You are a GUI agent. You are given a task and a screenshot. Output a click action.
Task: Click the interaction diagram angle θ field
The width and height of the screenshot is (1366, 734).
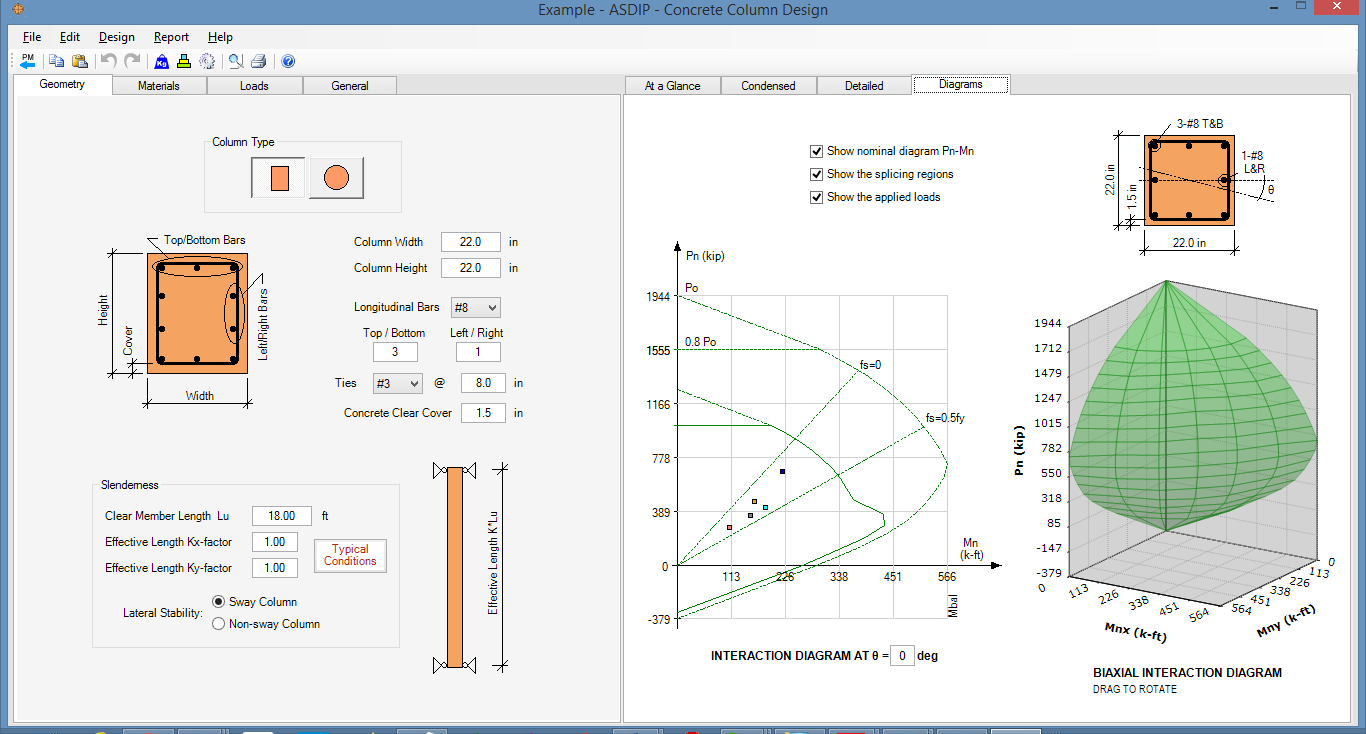tap(901, 656)
